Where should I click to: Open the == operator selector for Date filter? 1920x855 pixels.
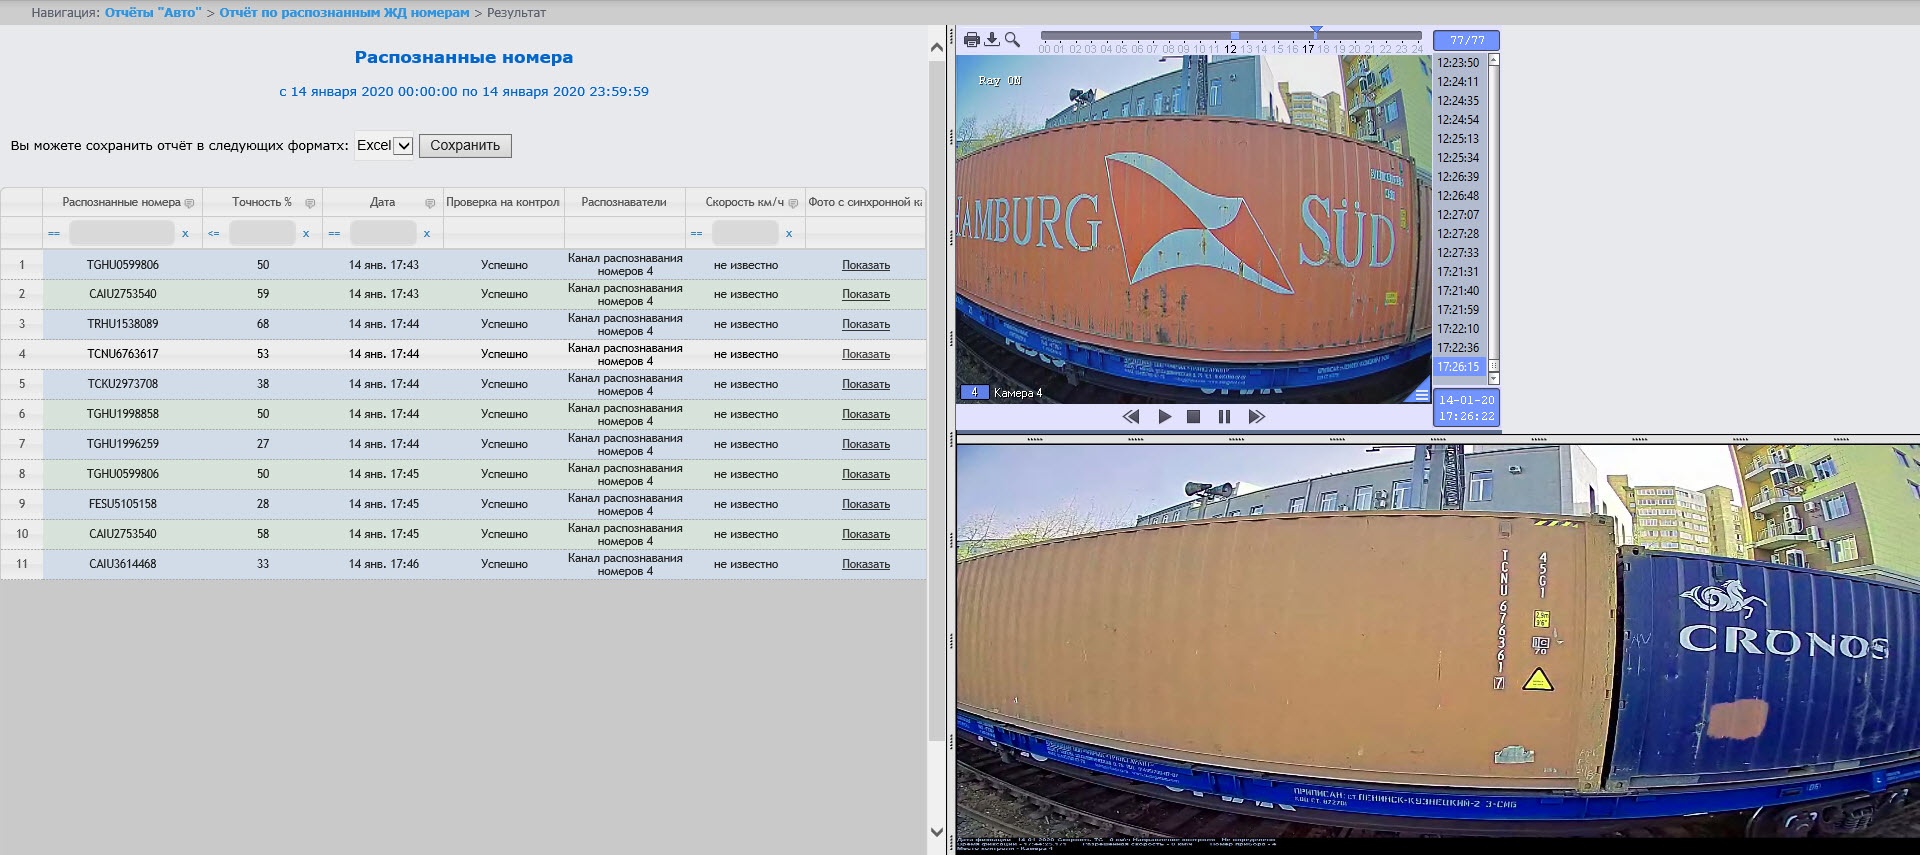tap(334, 234)
